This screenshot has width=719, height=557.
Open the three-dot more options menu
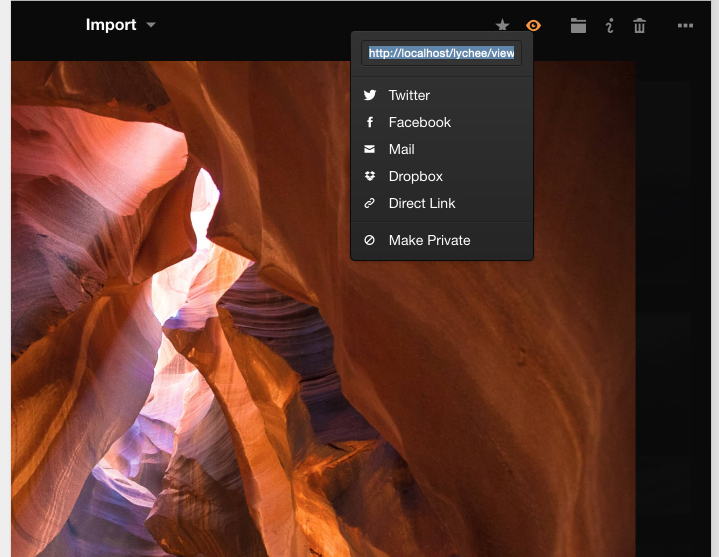pos(685,26)
